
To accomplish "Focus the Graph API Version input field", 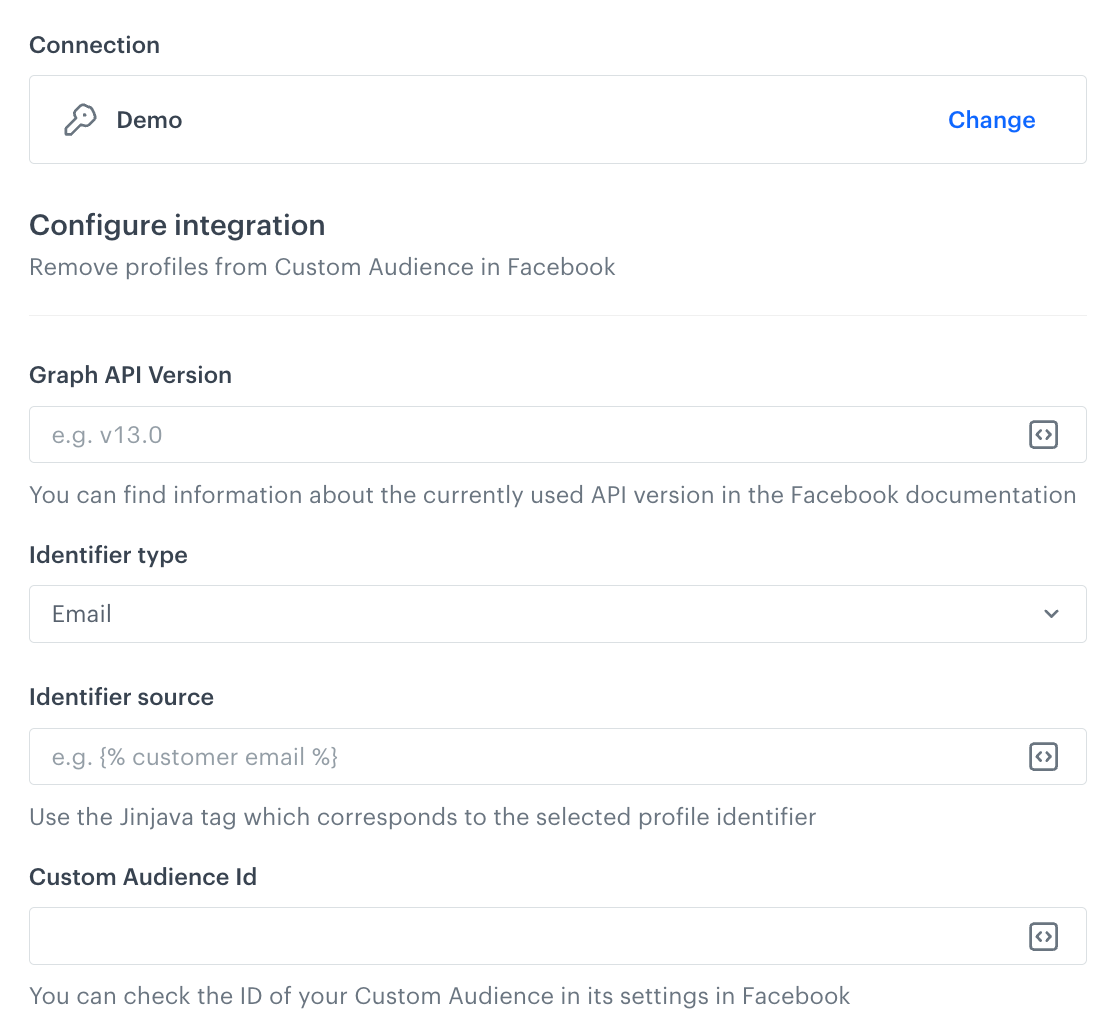I will [400, 434].
